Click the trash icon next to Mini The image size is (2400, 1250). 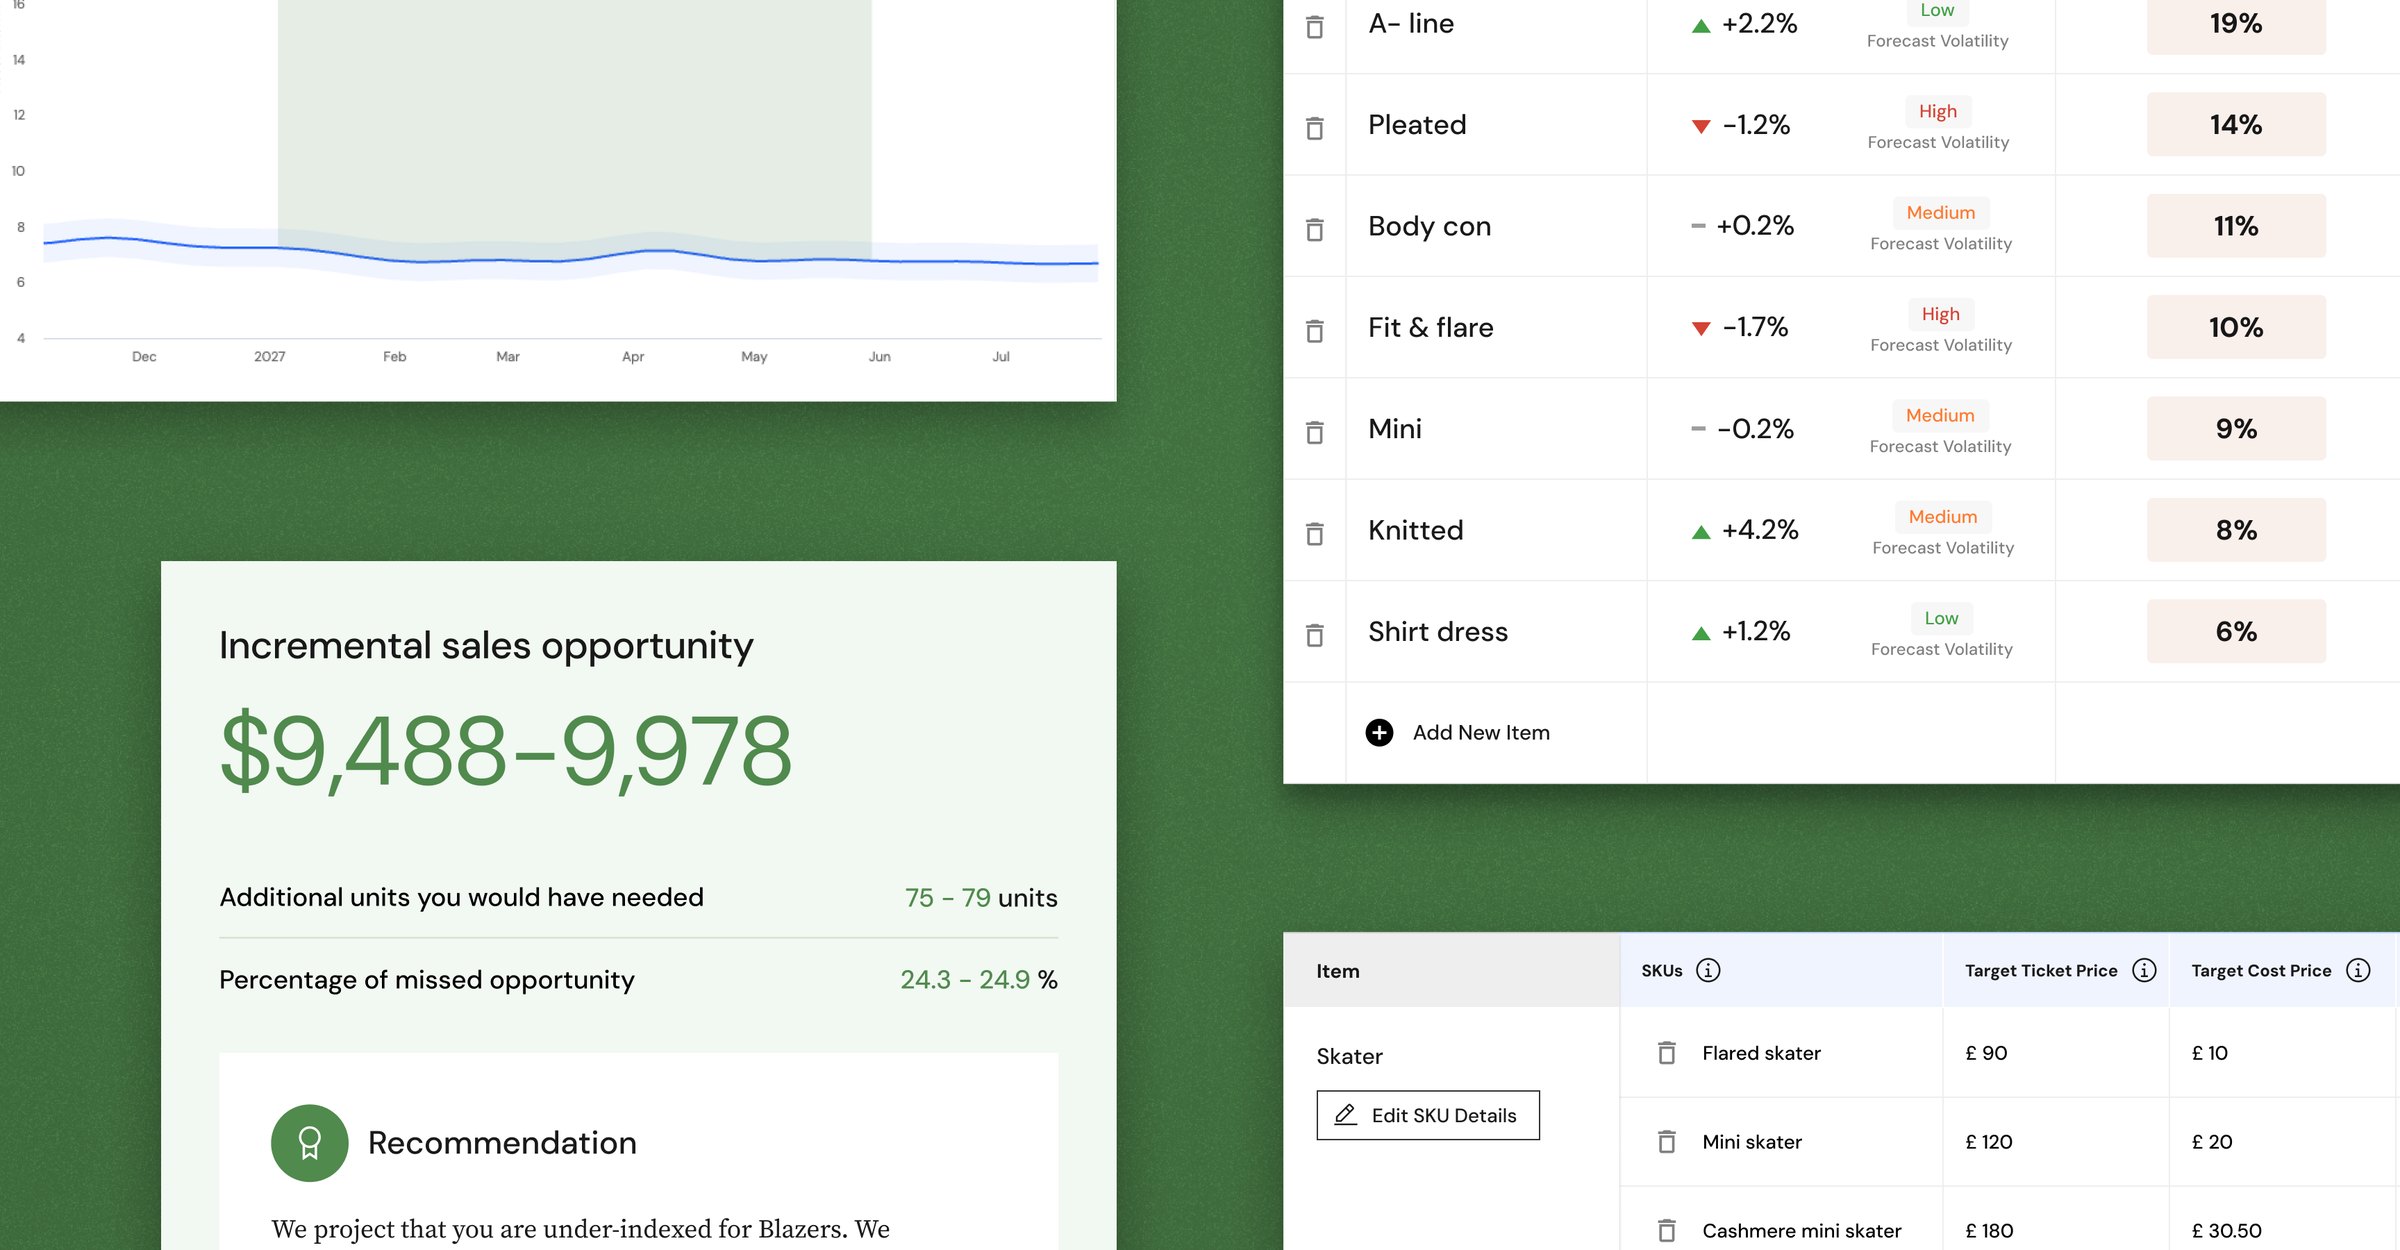(x=1315, y=431)
